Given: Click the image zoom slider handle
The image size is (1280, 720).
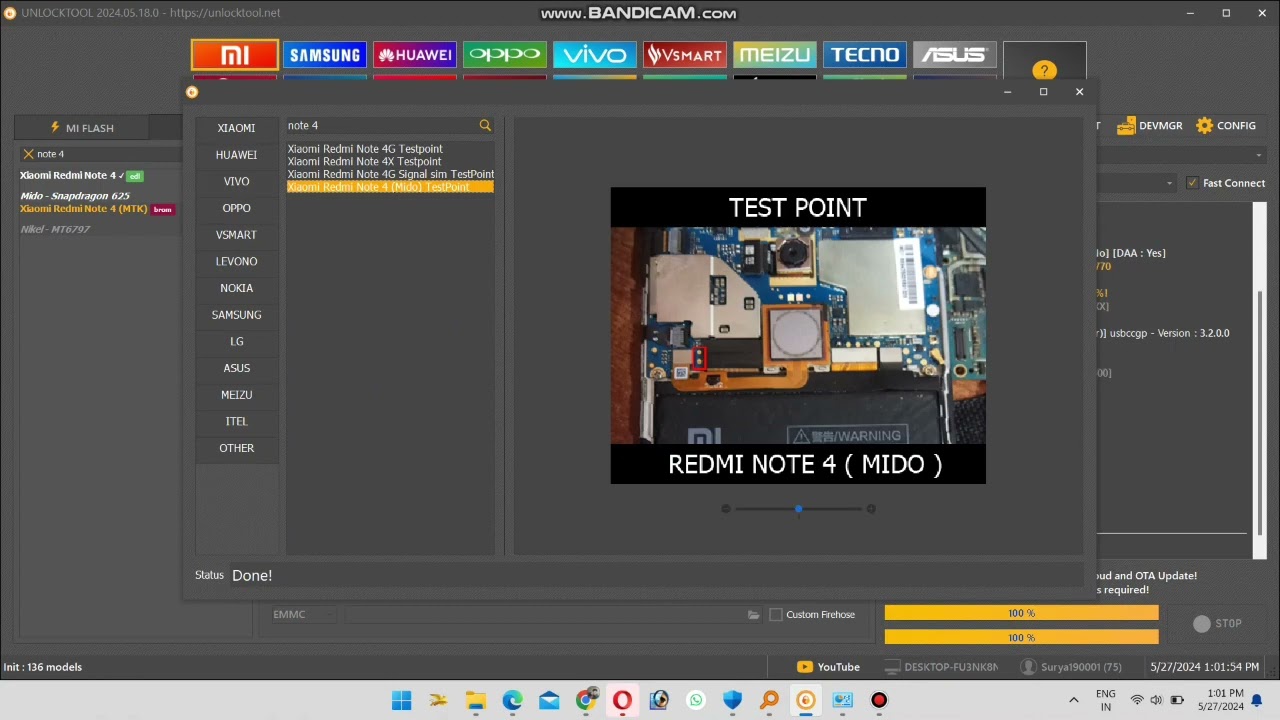Looking at the screenshot, I should click(x=798, y=509).
